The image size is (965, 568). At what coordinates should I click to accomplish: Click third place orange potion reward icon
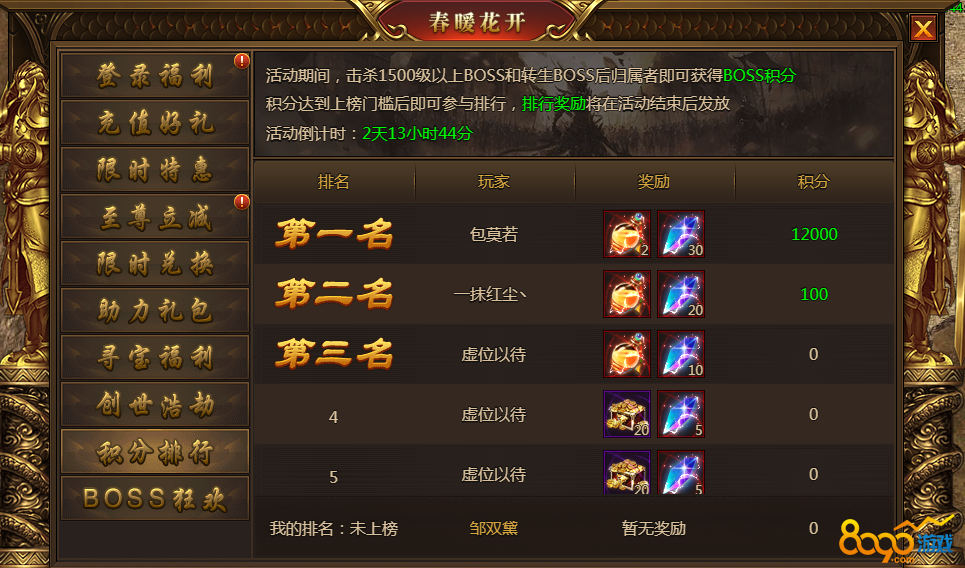point(627,354)
